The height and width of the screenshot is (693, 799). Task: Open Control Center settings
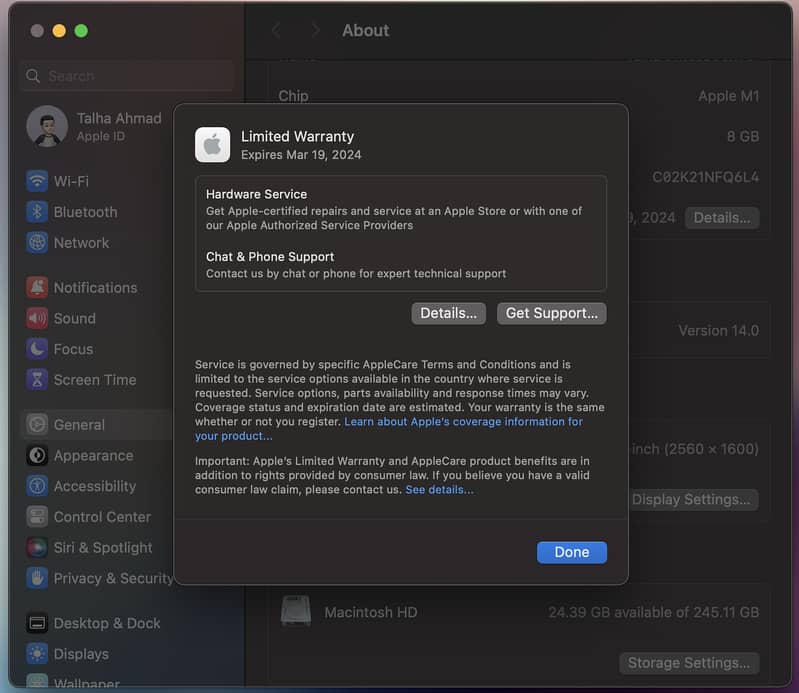click(101, 517)
